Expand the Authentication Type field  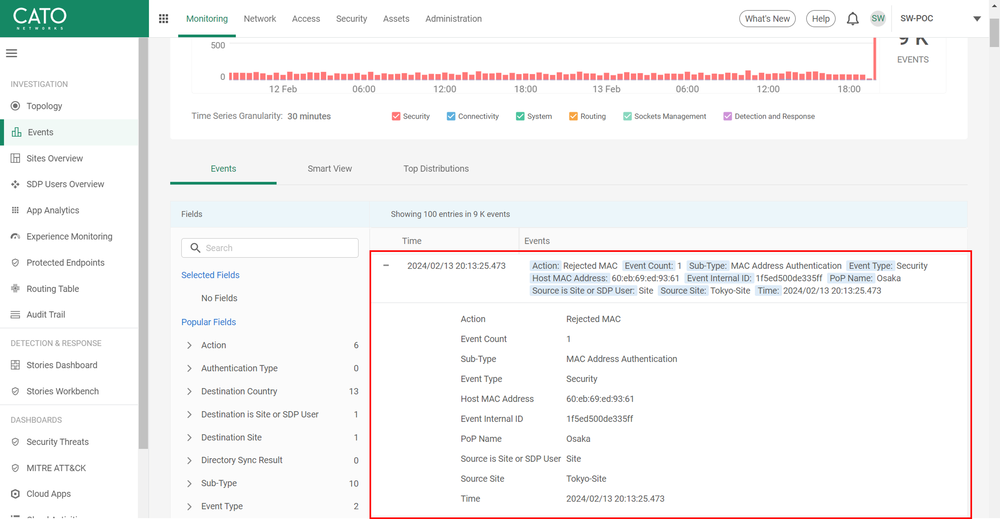(189, 368)
